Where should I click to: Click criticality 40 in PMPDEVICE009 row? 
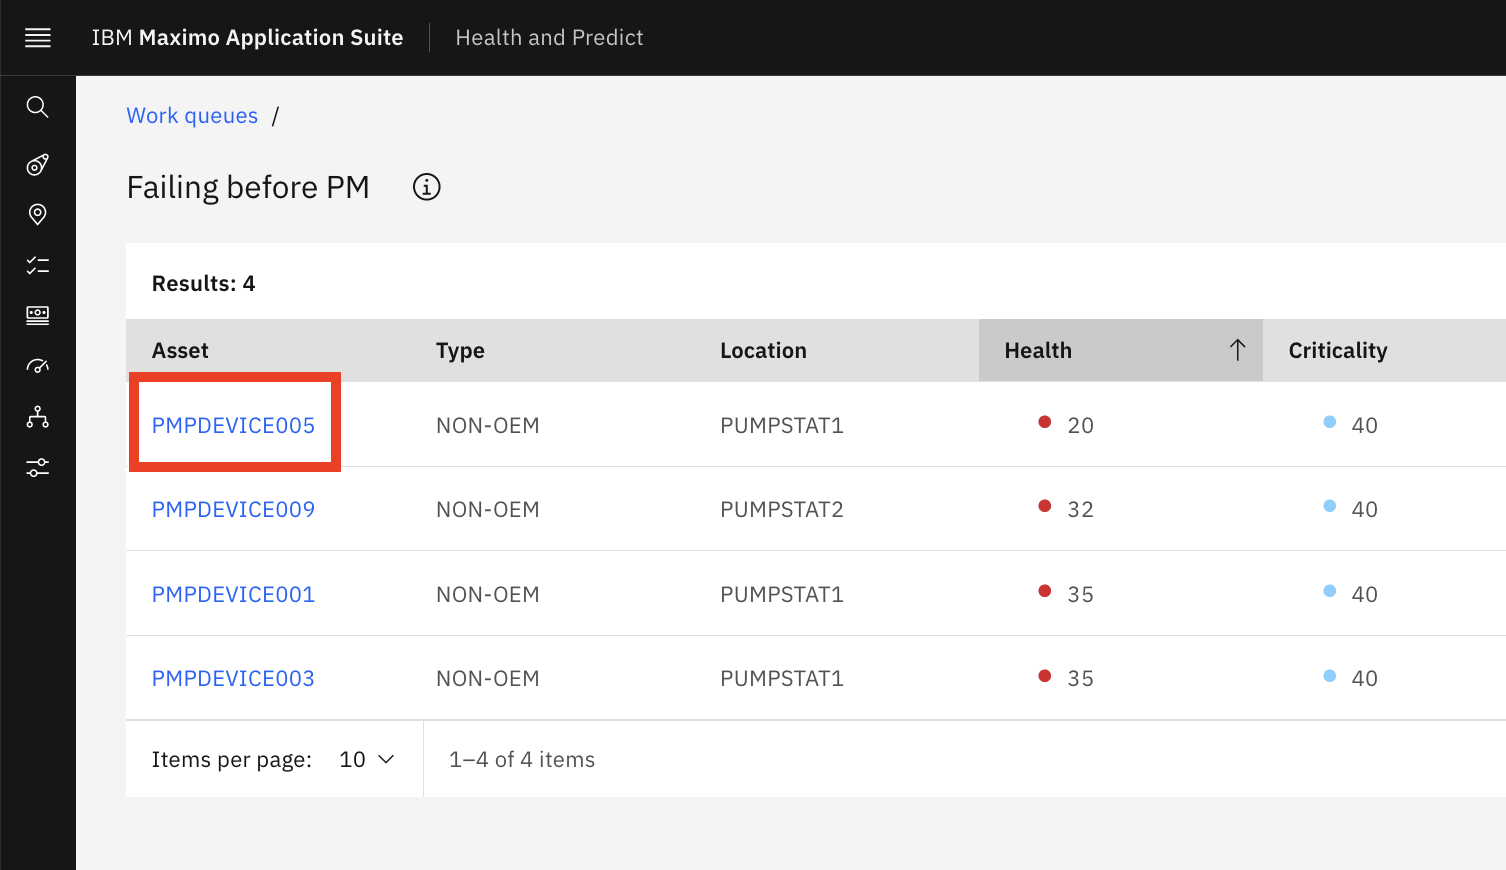[x=1364, y=509]
